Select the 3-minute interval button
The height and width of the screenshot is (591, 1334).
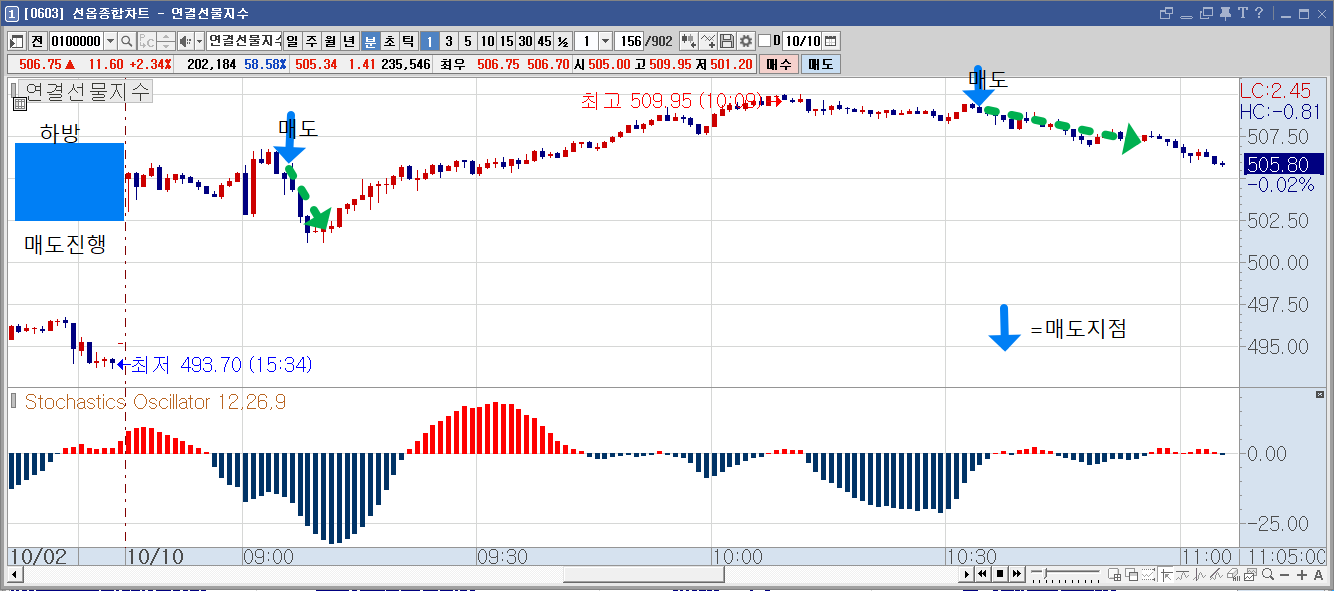448,41
